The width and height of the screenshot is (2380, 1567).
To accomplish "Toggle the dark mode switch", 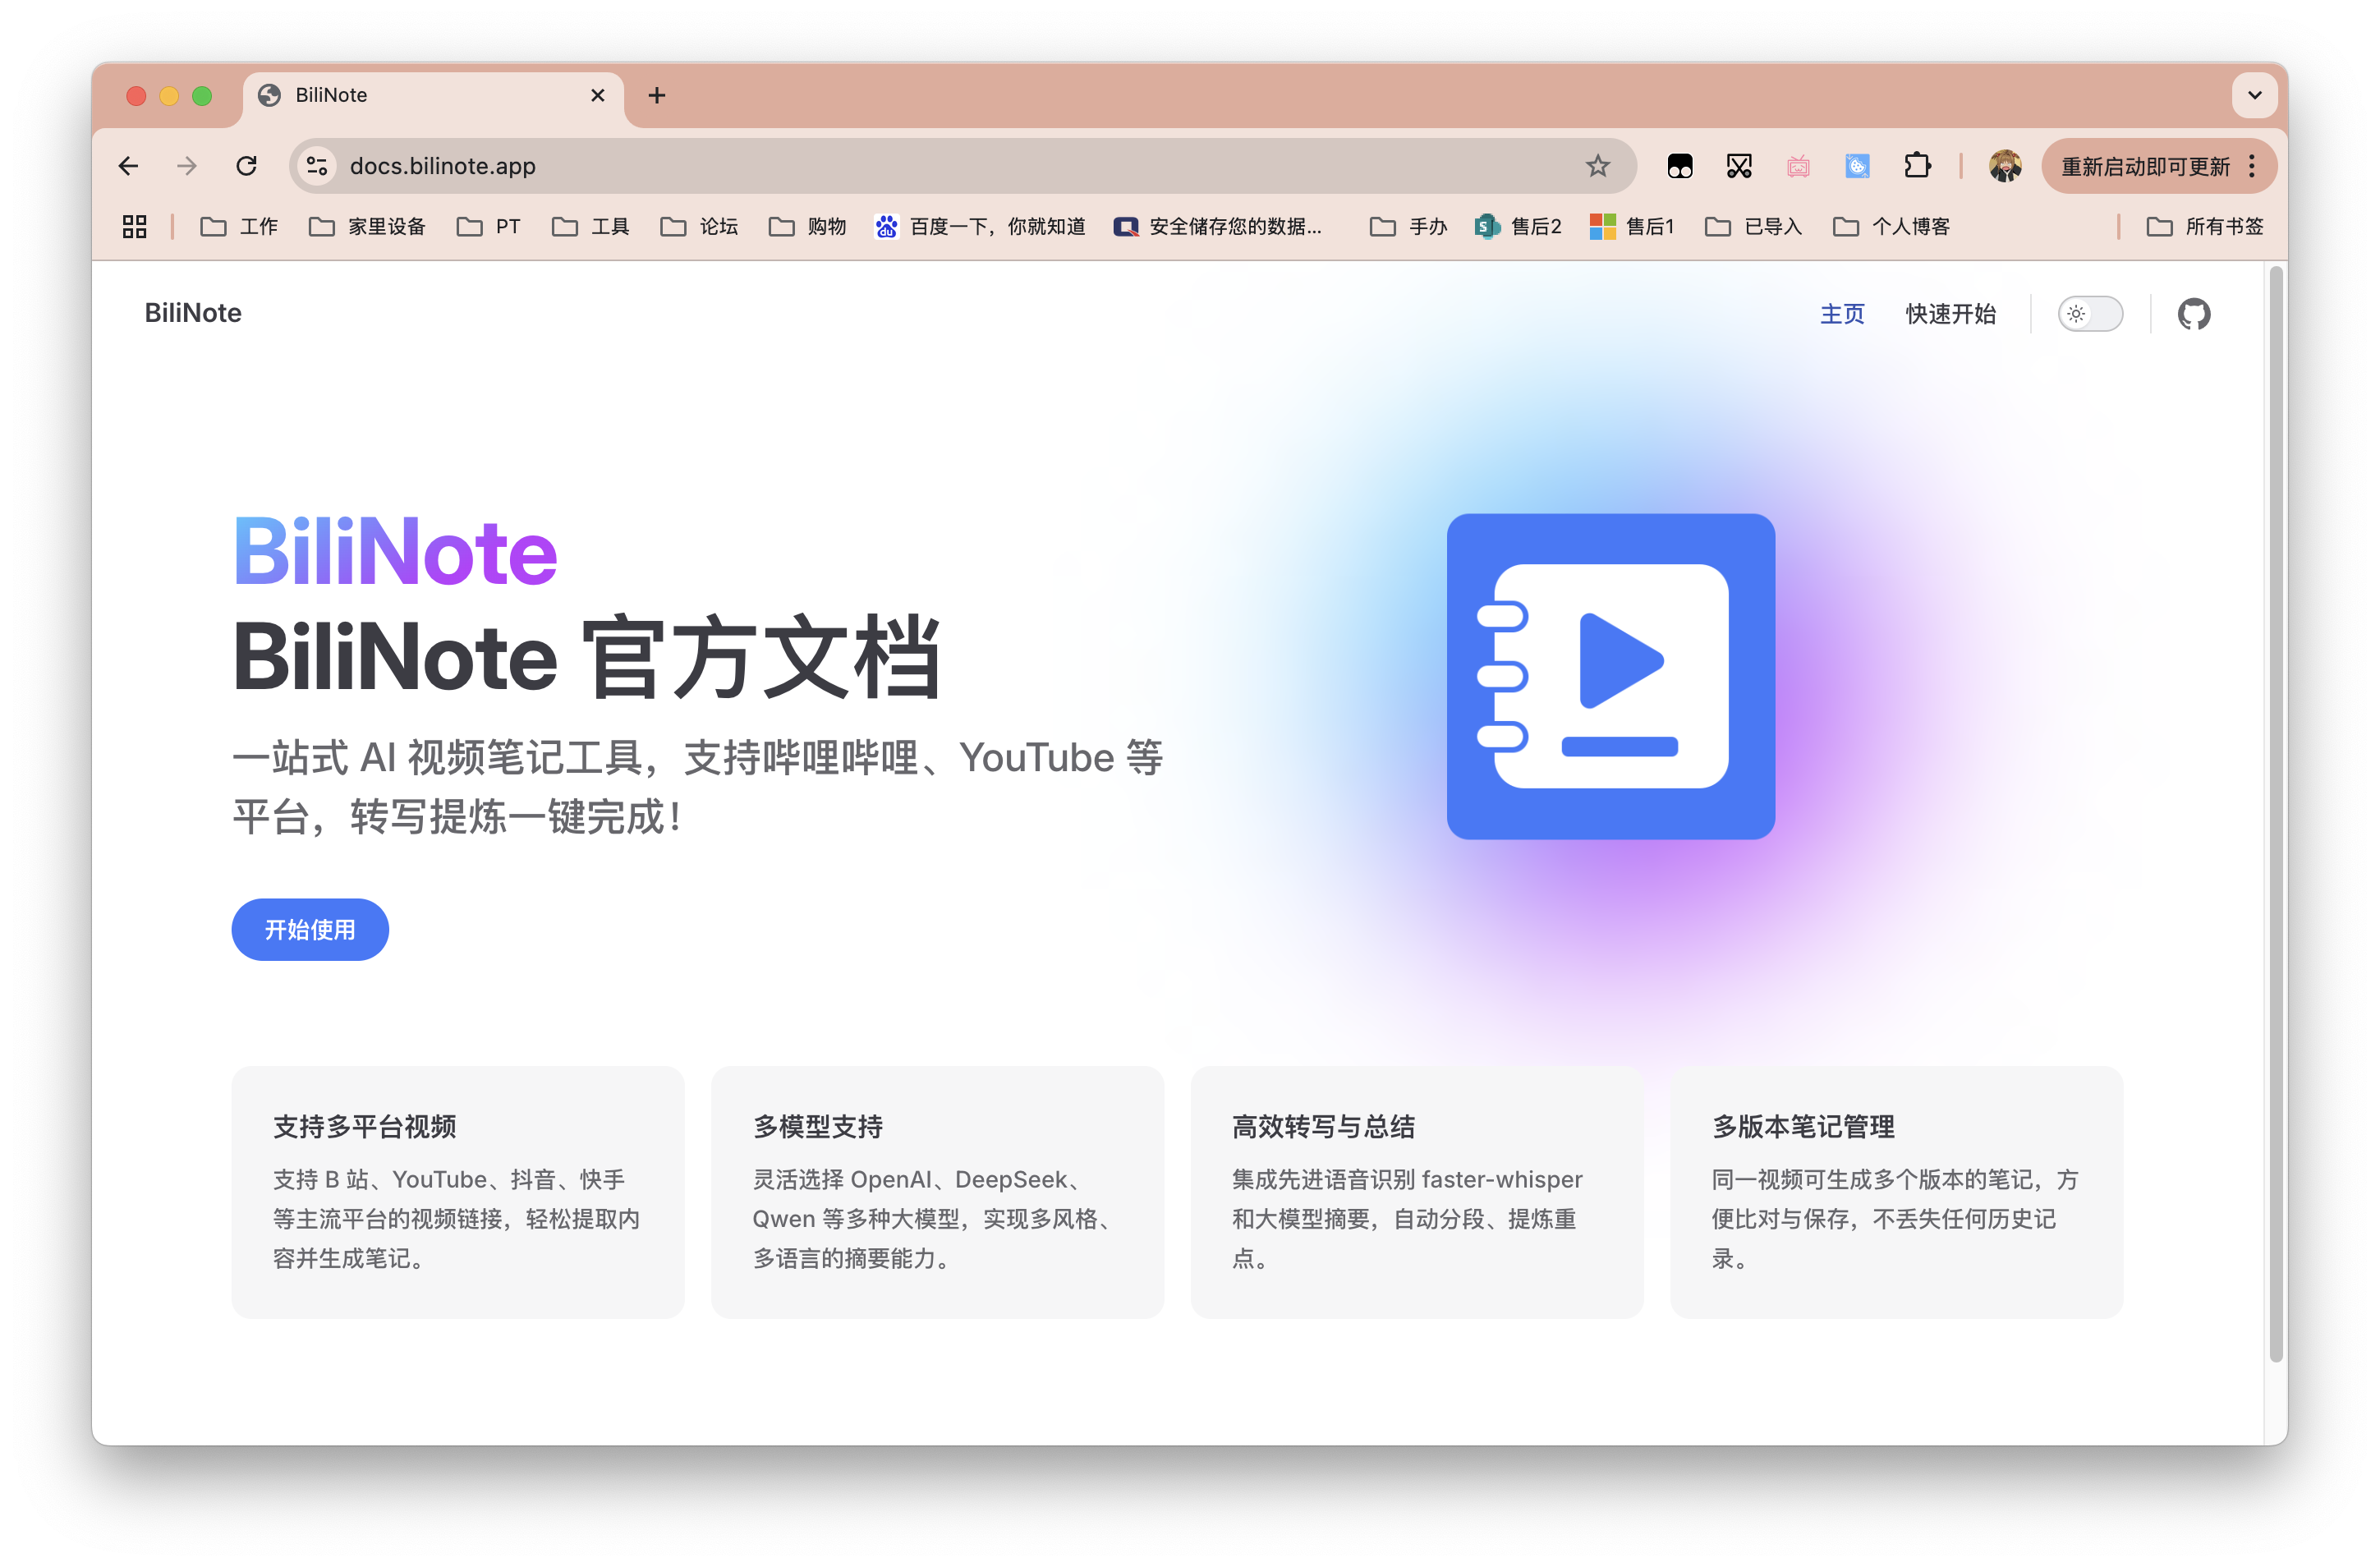I will 2090,313.
